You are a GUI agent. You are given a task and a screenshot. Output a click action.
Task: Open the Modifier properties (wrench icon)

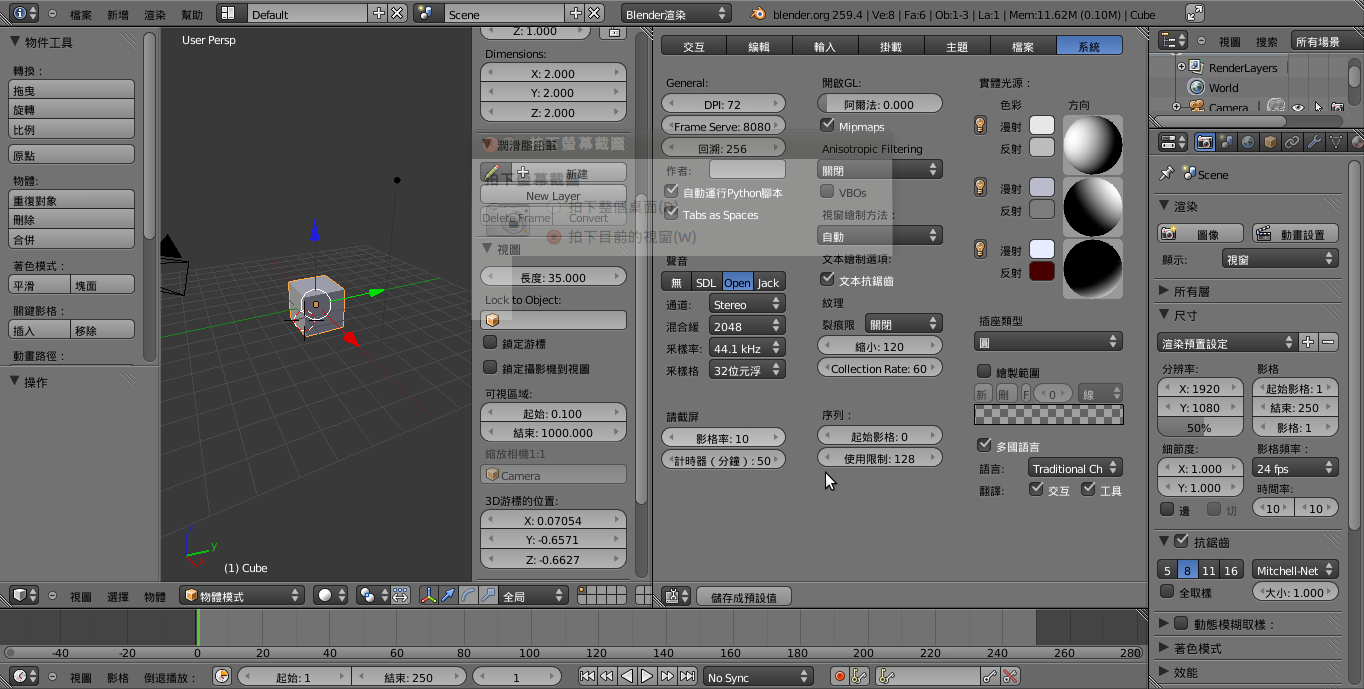(x=1315, y=142)
